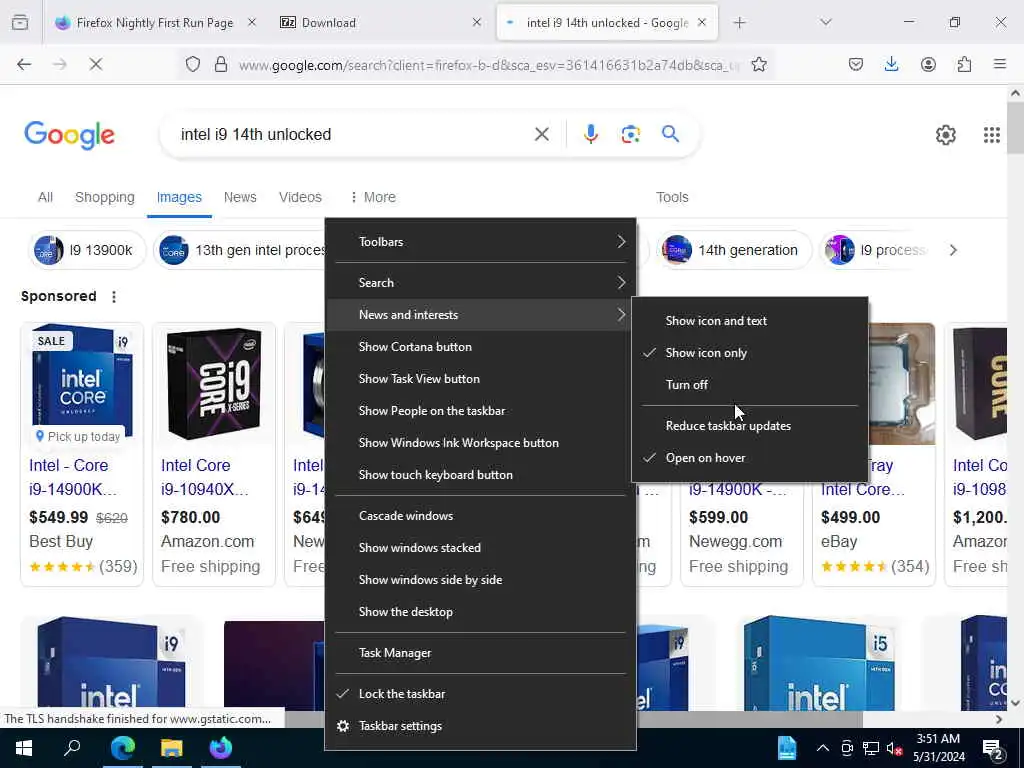
Task: Open the tracking protection shield icon
Action: coord(193,64)
